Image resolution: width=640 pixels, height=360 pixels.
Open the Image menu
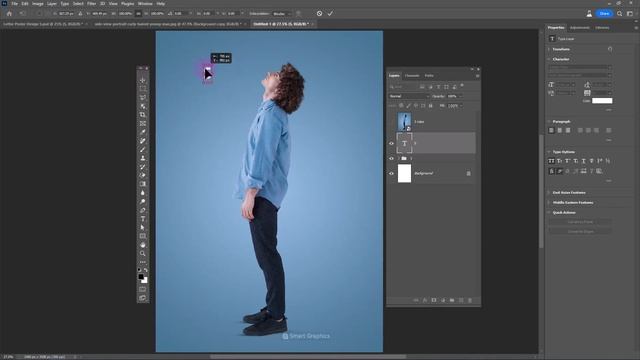pyautogui.click(x=38, y=4)
